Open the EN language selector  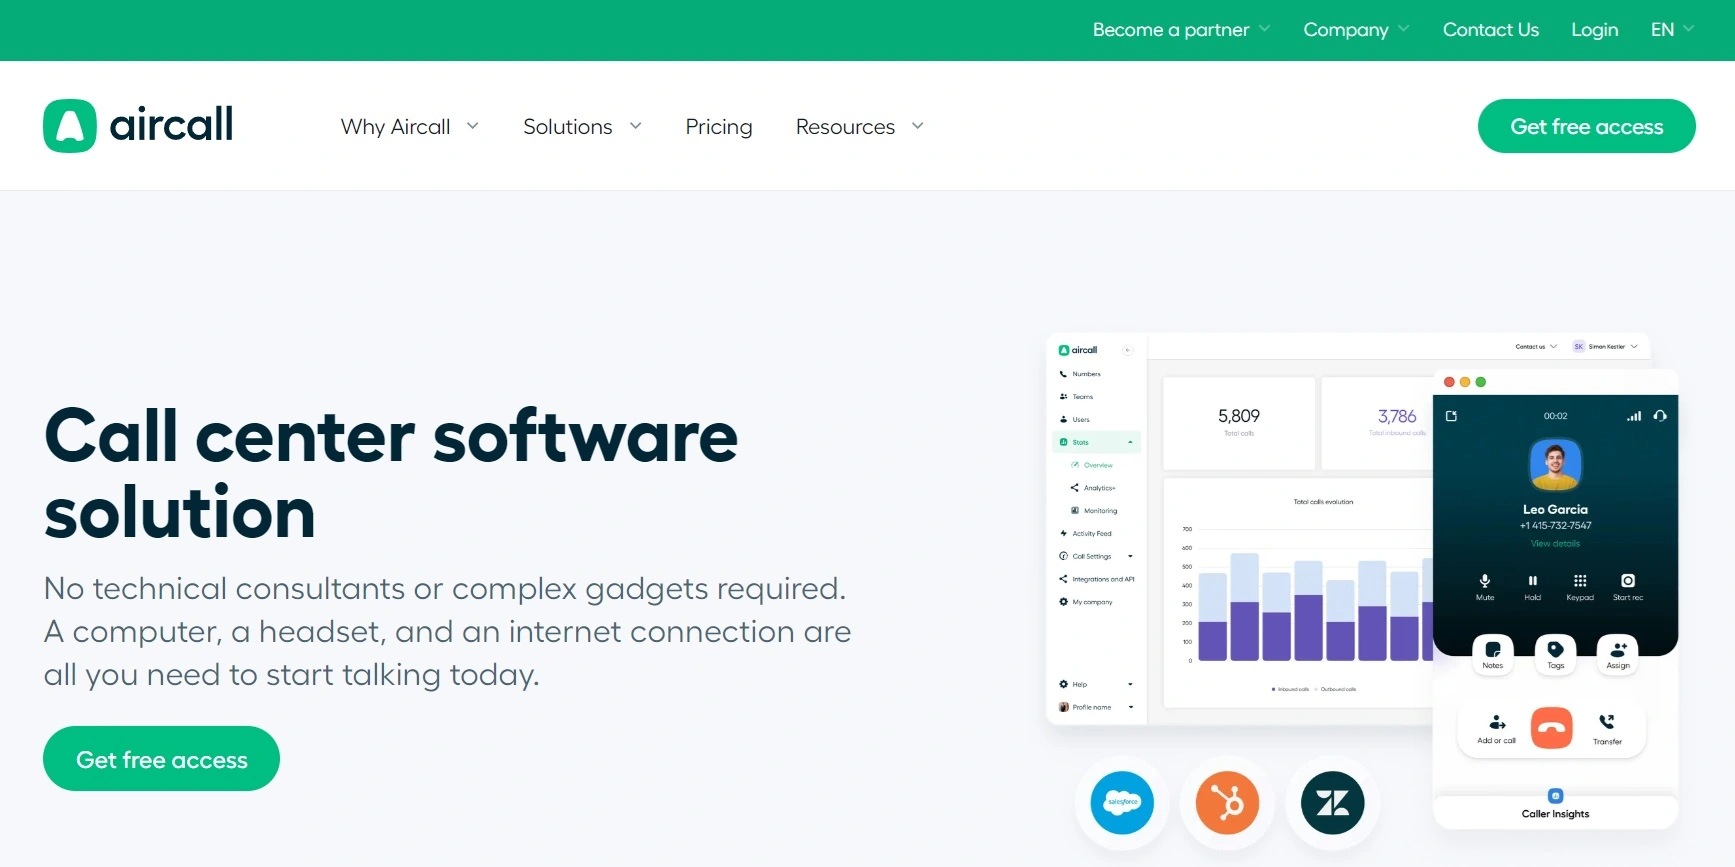pos(1671,30)
